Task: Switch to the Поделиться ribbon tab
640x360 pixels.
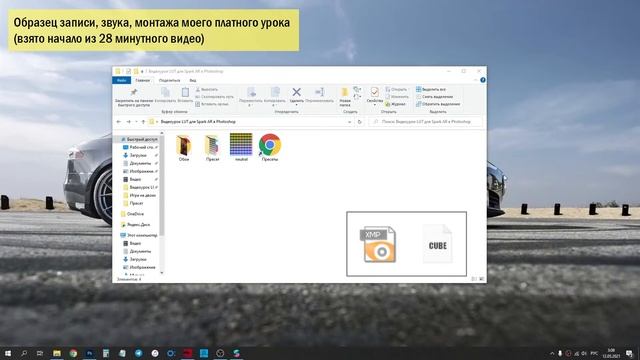Action: click(x=169, y=80)
